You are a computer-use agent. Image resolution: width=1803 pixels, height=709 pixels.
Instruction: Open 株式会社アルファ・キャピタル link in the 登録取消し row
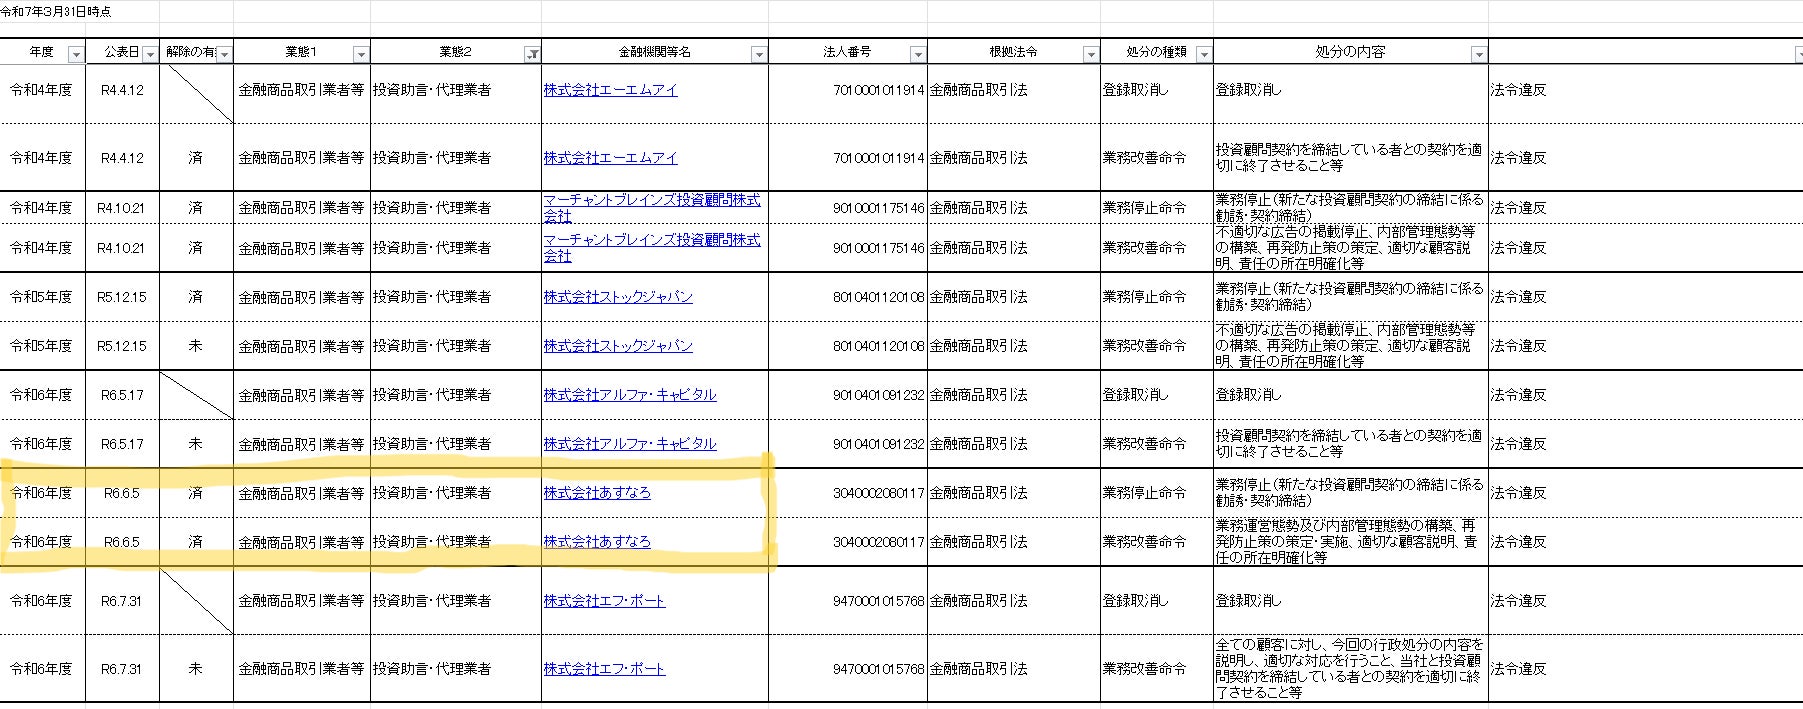(630, 395)
